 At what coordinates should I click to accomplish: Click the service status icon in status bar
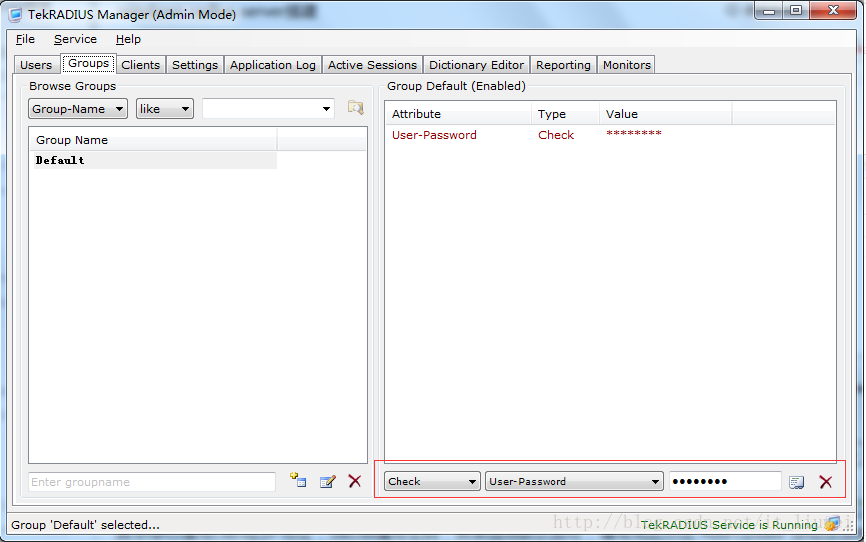tap(832, 524)
